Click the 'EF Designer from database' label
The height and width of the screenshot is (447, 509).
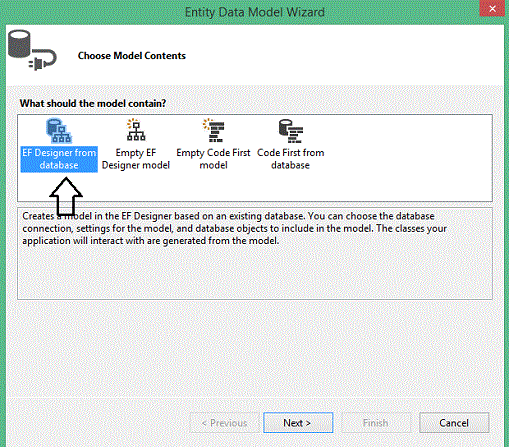point(59,159)
